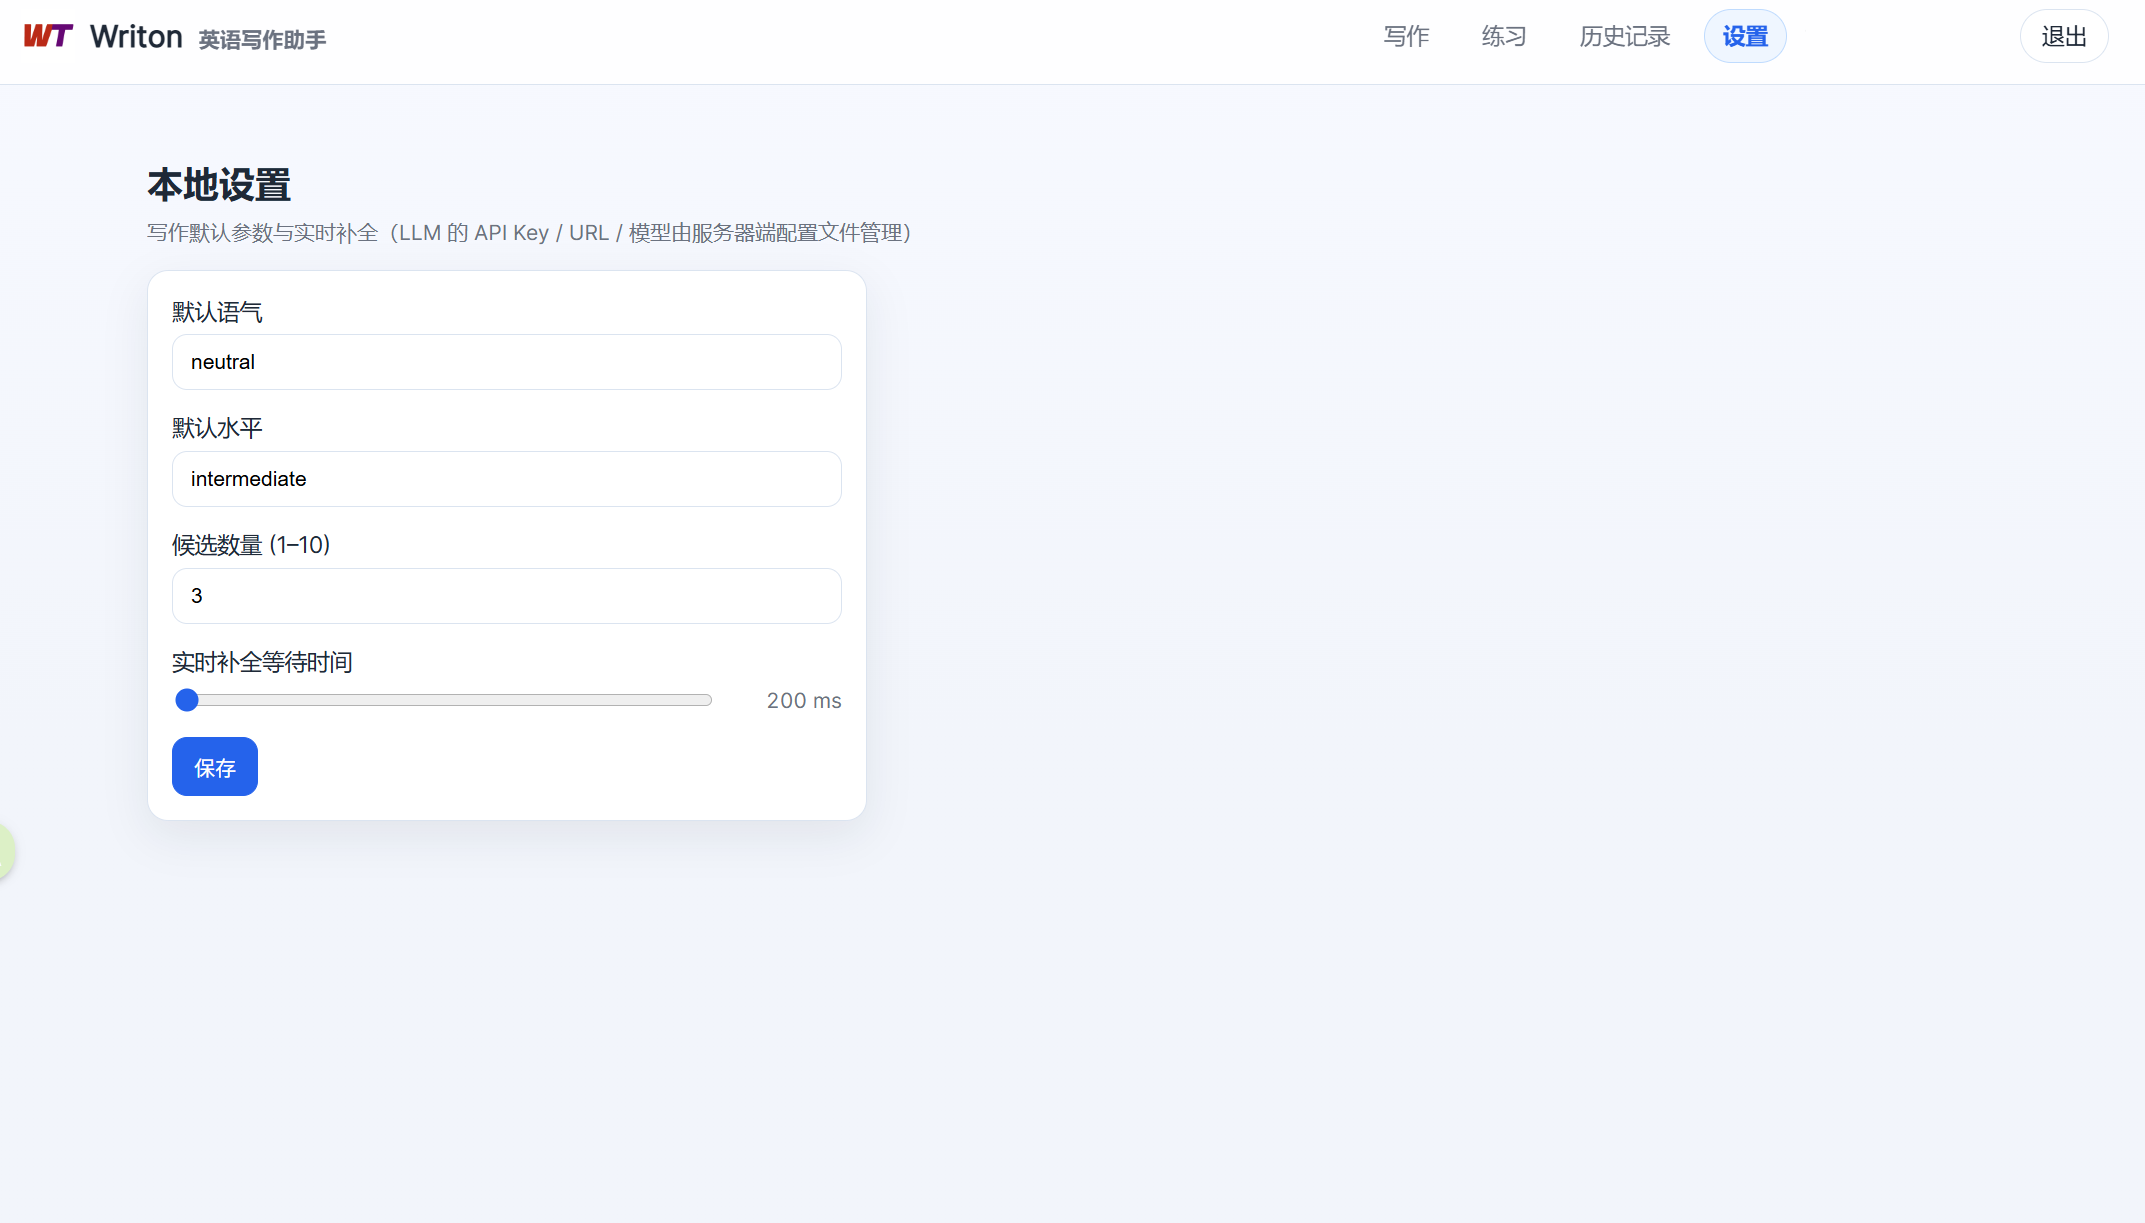
Task: Click the 英语写作助手 subtitle text
Action: pyautogui.click(x=262, y=40)
